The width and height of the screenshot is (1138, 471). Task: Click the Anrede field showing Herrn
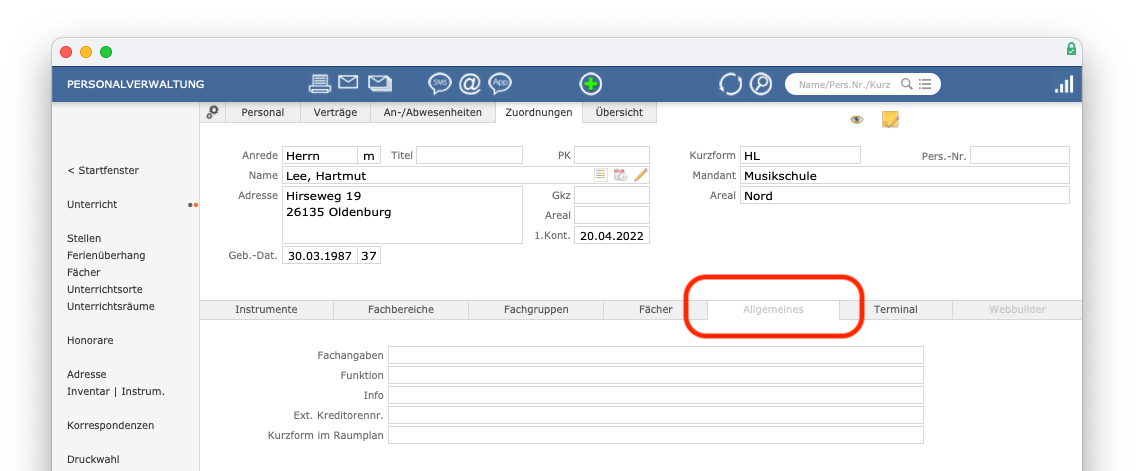click(319, 155)
